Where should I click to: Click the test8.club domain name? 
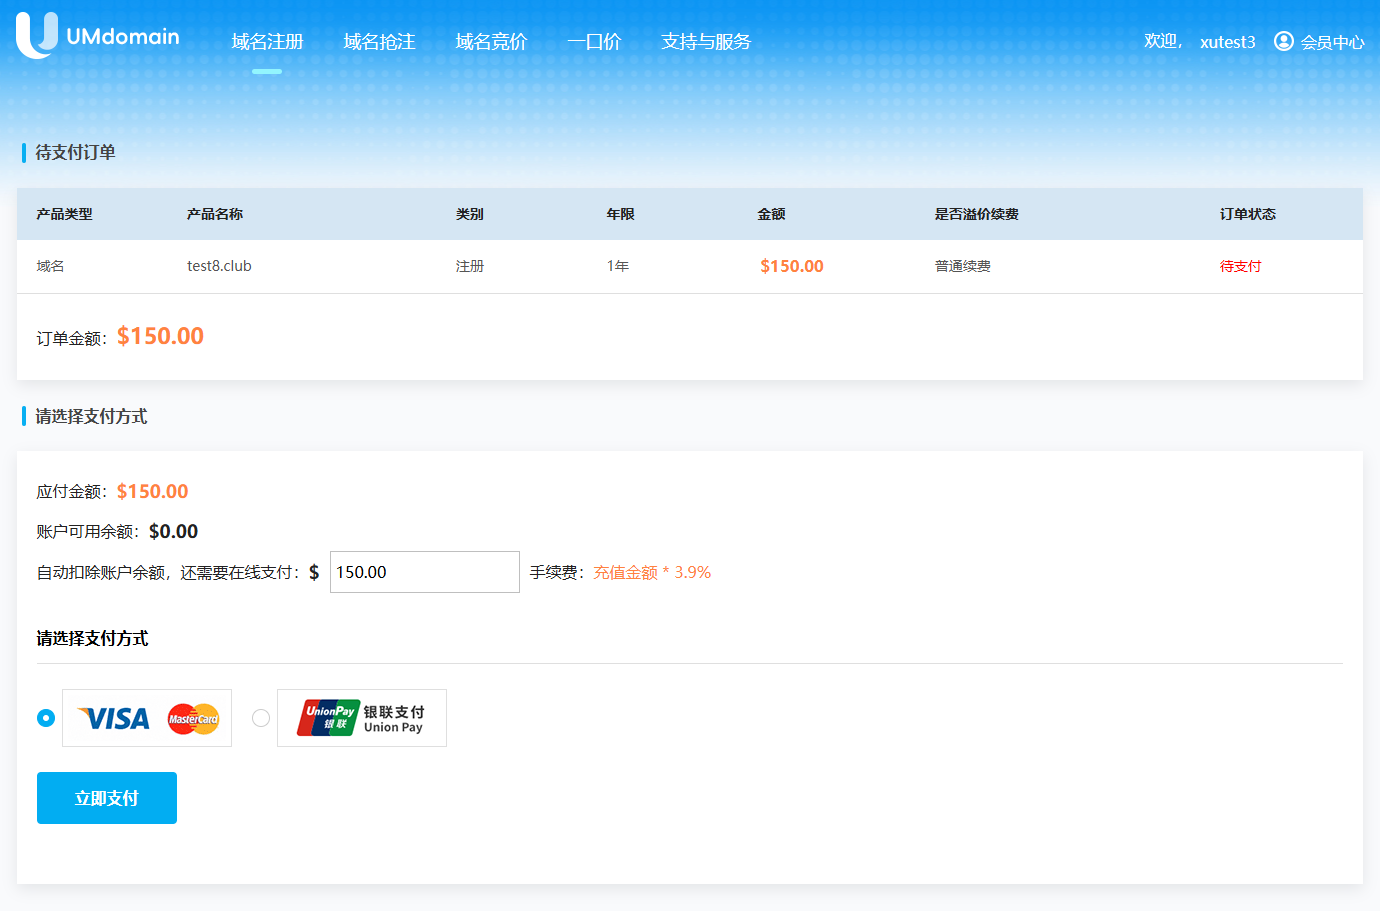point(219,266)
